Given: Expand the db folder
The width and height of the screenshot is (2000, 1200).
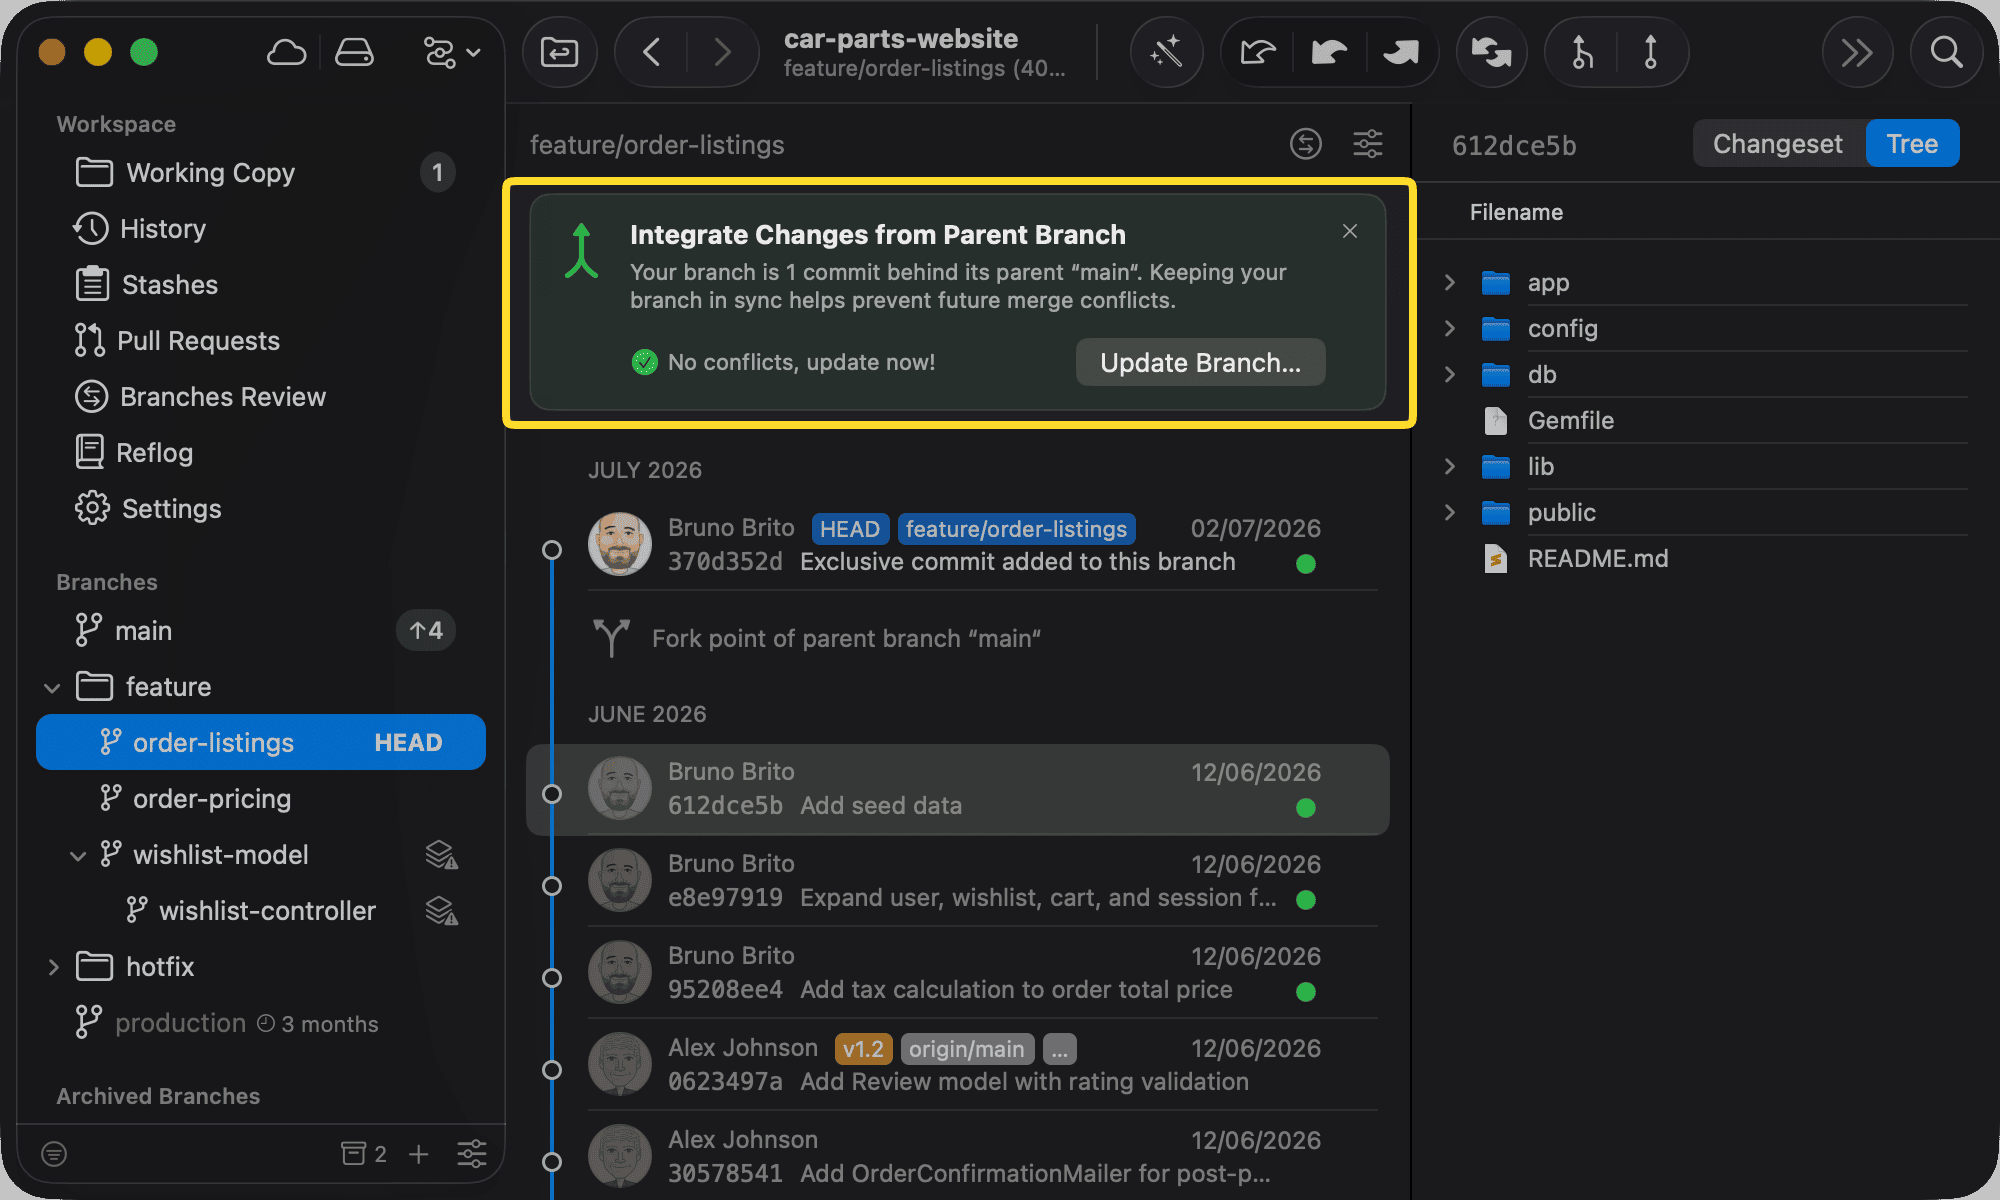Looking at the screenshot, I should pos(1450,375).
